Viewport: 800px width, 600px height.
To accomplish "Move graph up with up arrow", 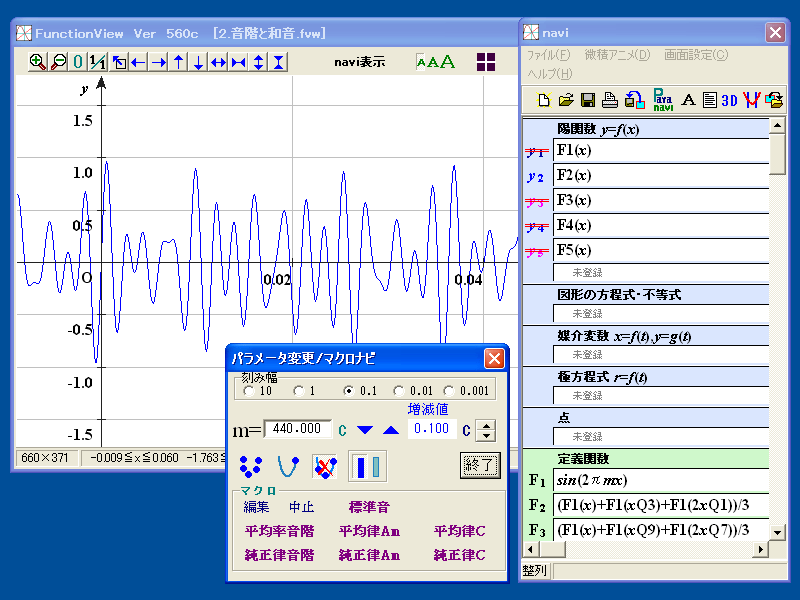I will coord(179,62).
